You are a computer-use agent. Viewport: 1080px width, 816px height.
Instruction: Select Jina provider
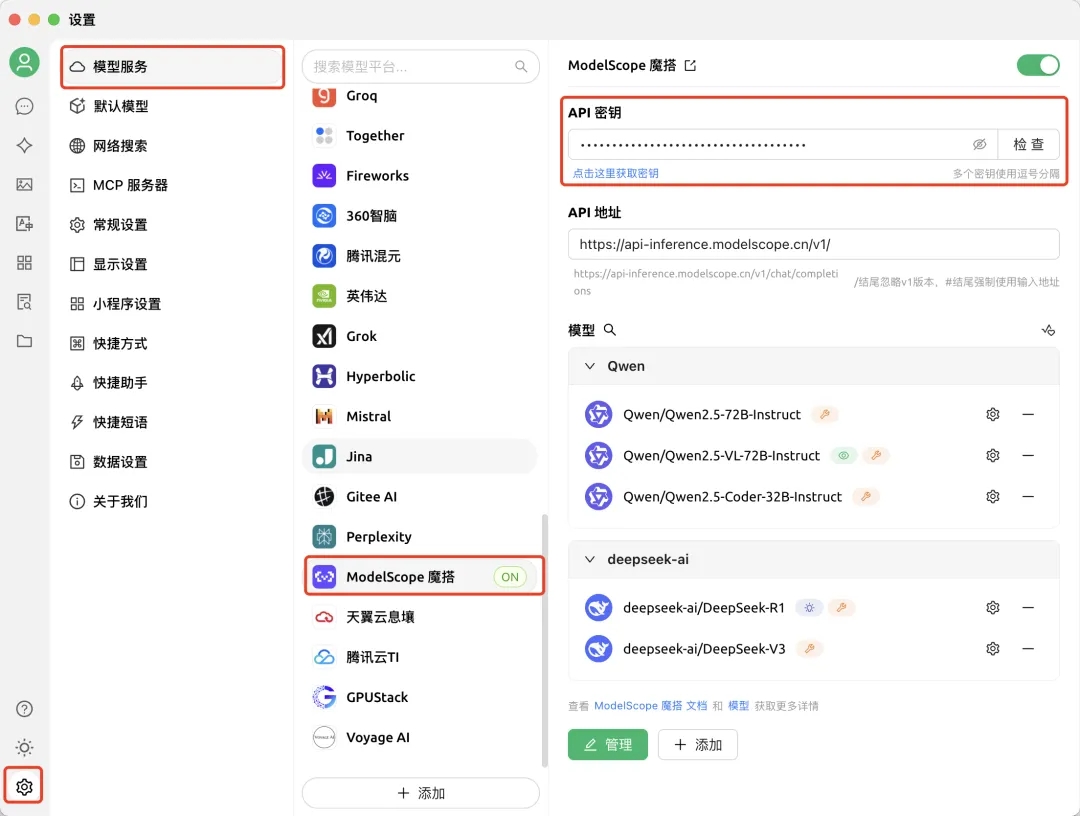[x=420, y=457]
